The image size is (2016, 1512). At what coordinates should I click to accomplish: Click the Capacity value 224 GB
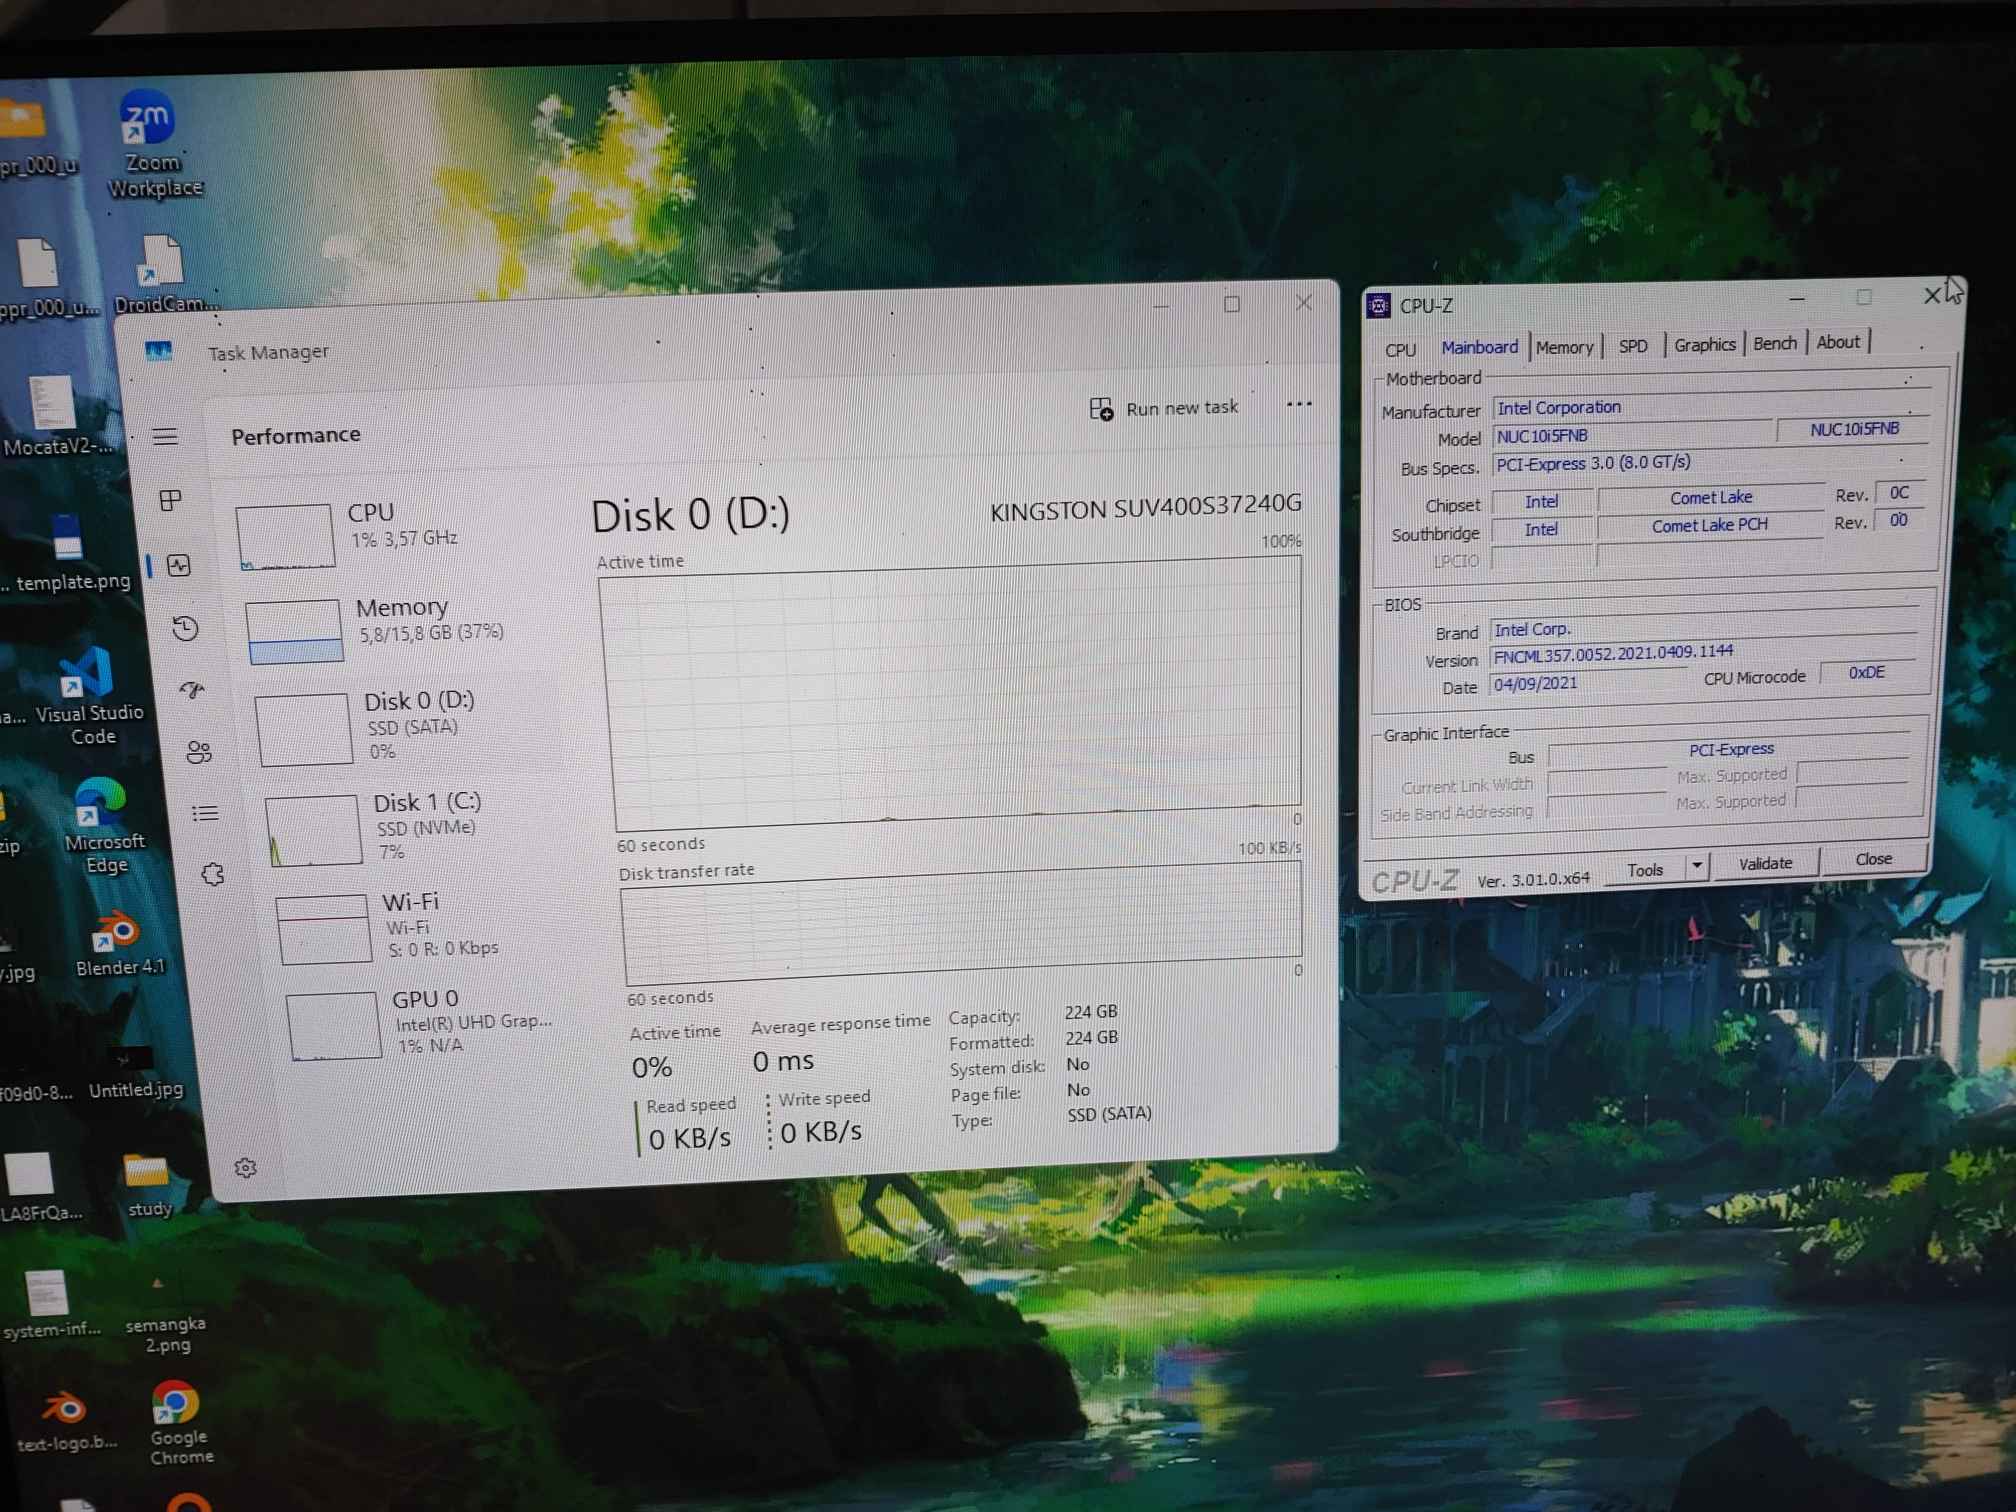1090,1012
